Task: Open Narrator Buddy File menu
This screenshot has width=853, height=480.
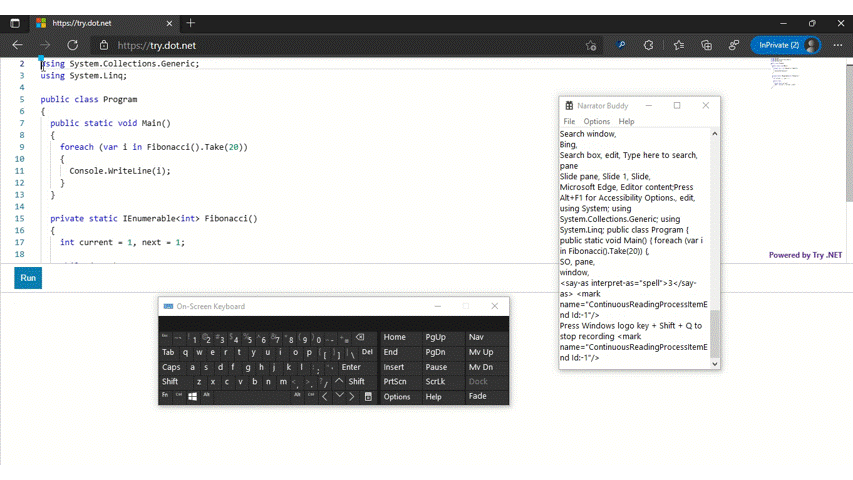Action: click(569, 121)
